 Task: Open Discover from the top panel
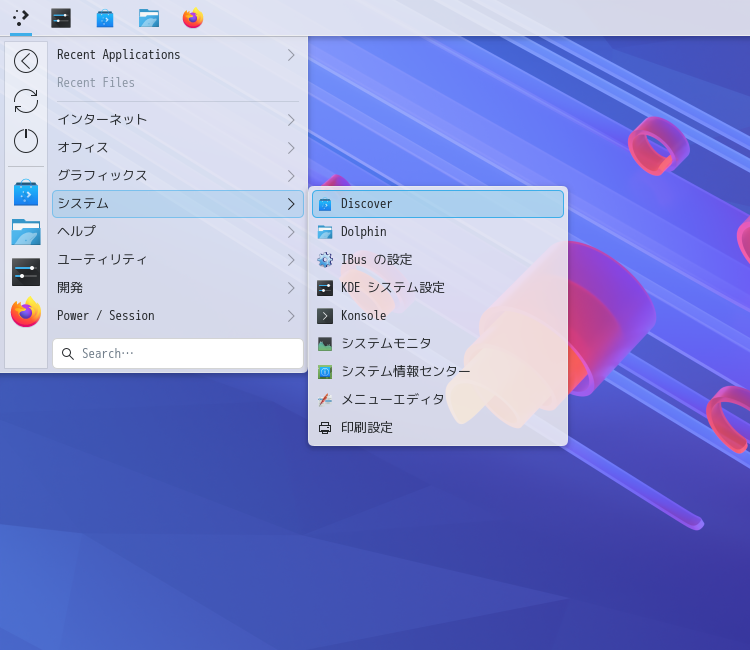tap(105, 18)
